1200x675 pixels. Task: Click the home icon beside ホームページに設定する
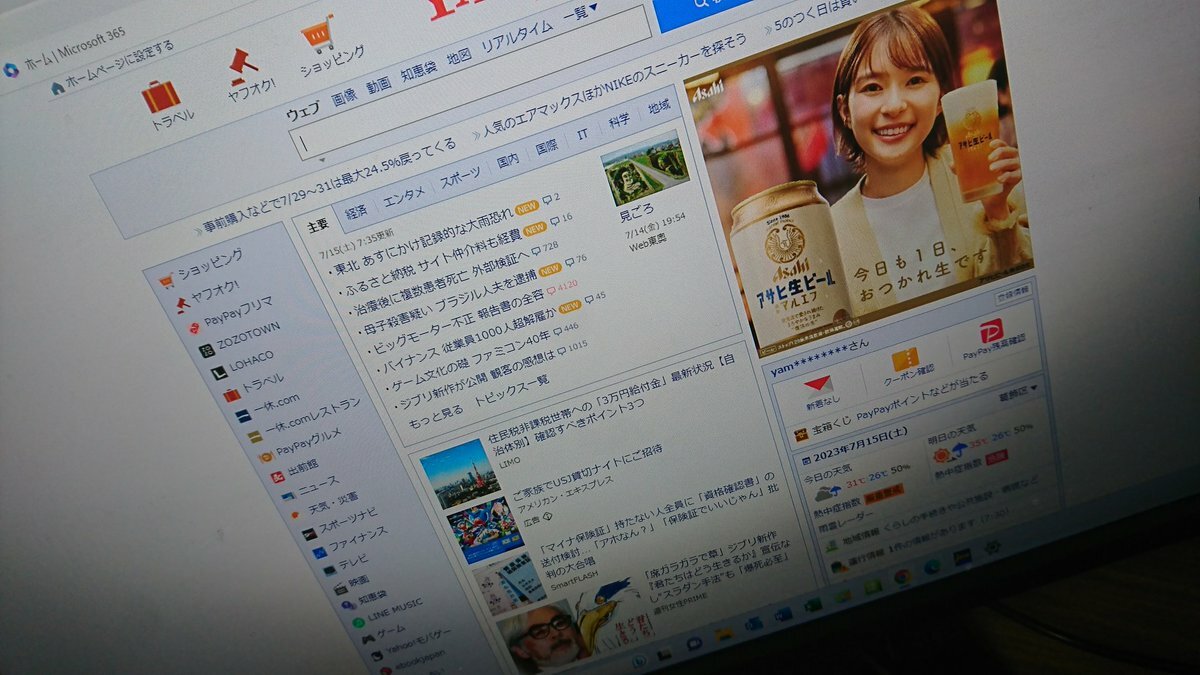point(57,88)
